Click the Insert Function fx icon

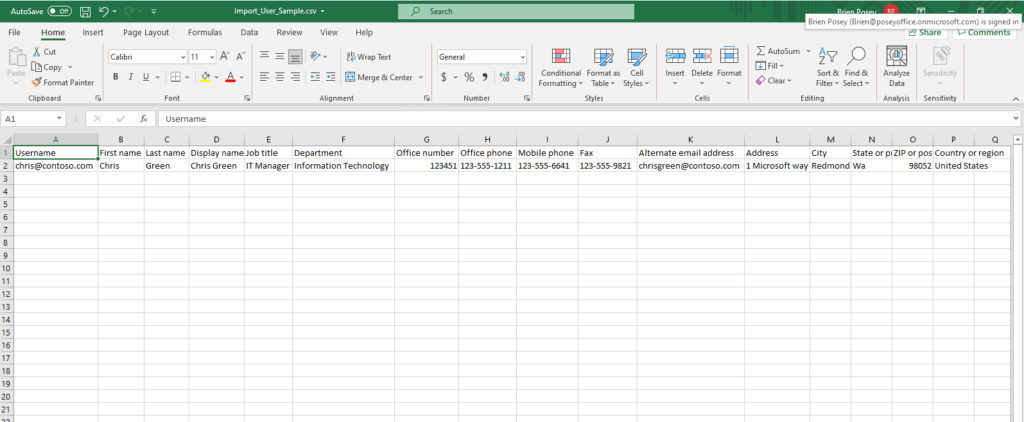[x=143, y=119]
